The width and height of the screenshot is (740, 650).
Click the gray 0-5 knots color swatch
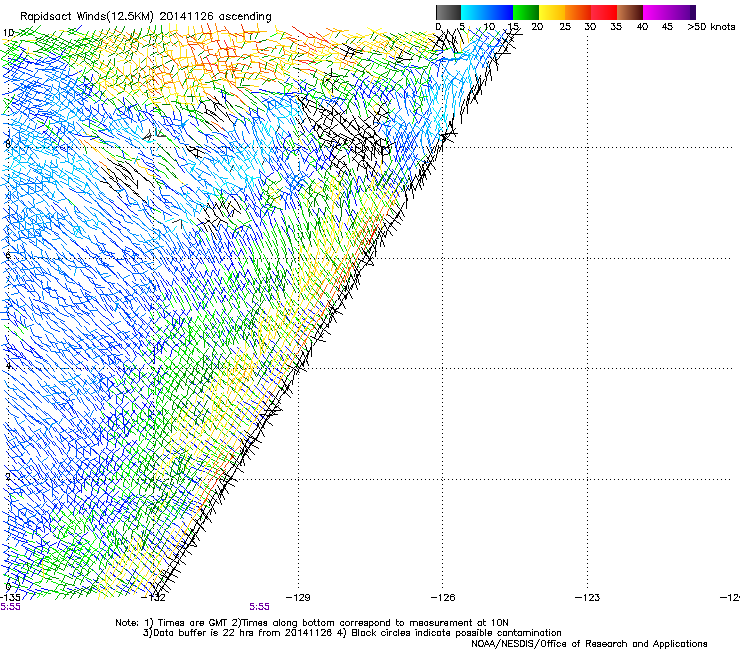click(448, 12)
